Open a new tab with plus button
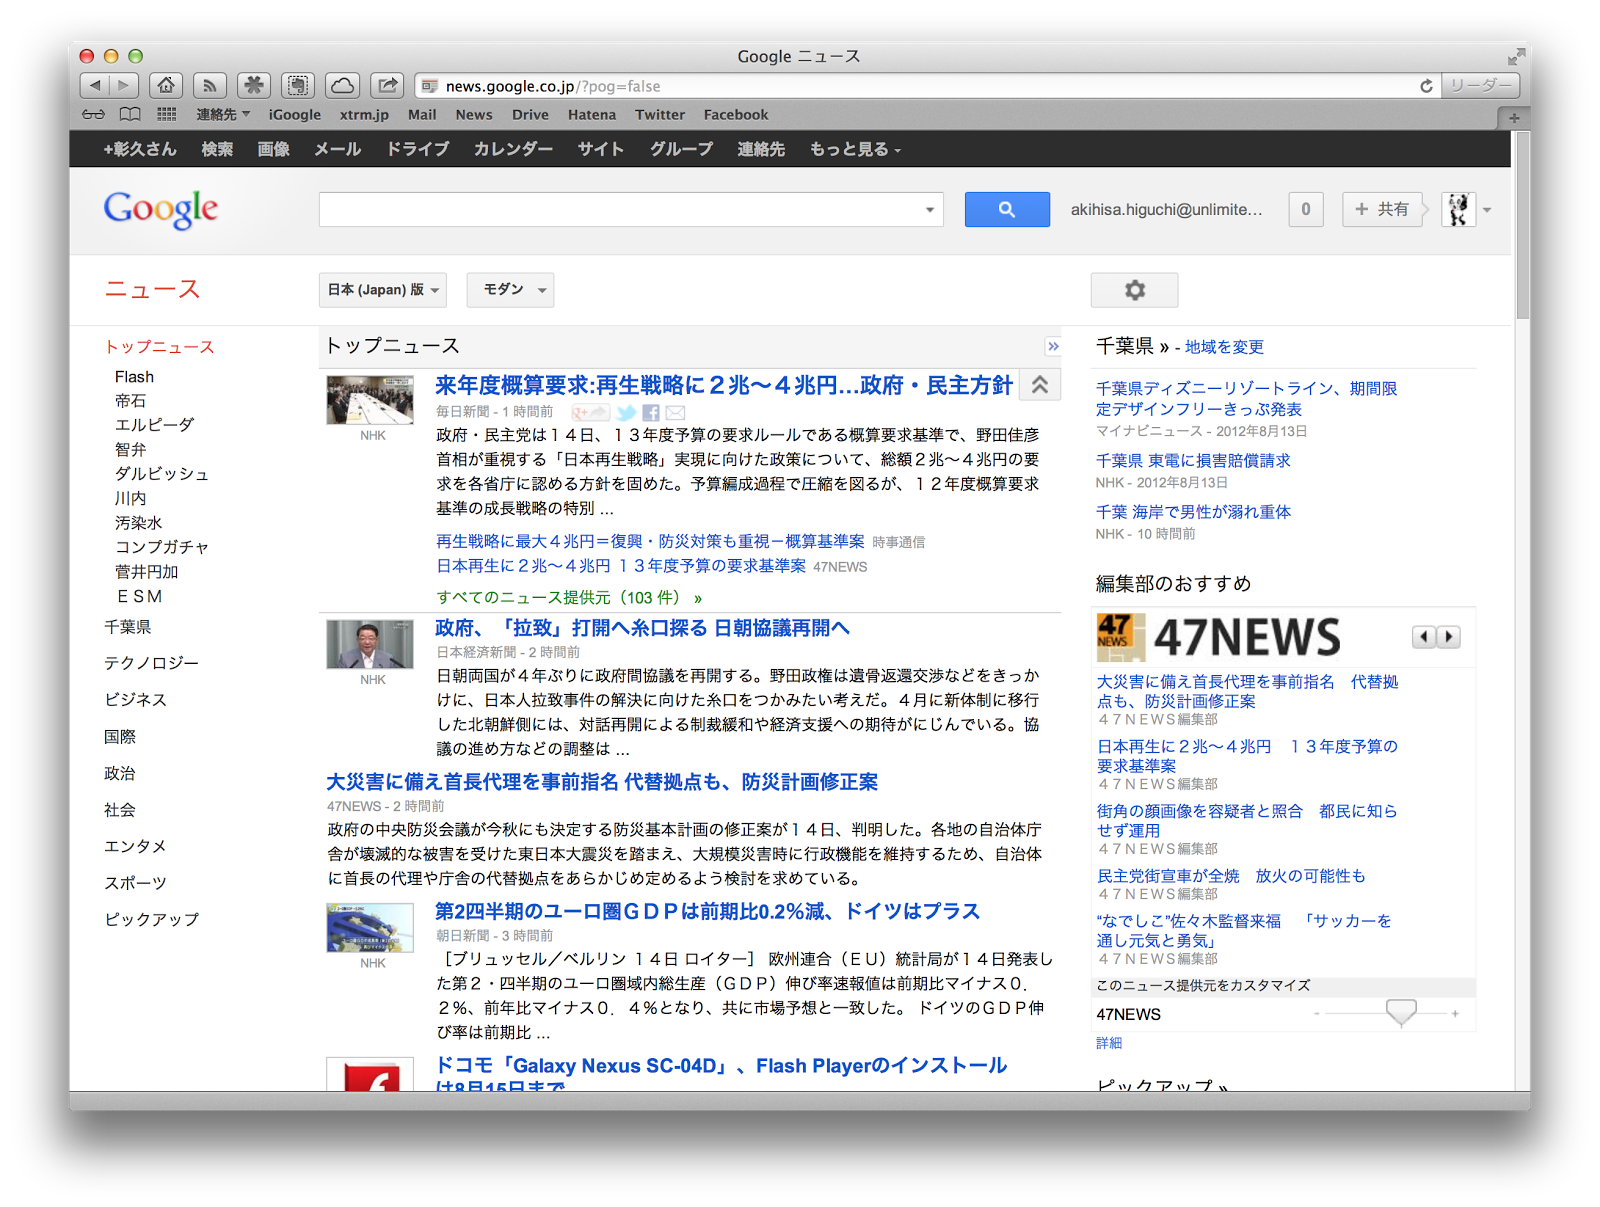Image resolution: width=1600 pixels, height=1207 pixels. click(x=1514, y=118)
